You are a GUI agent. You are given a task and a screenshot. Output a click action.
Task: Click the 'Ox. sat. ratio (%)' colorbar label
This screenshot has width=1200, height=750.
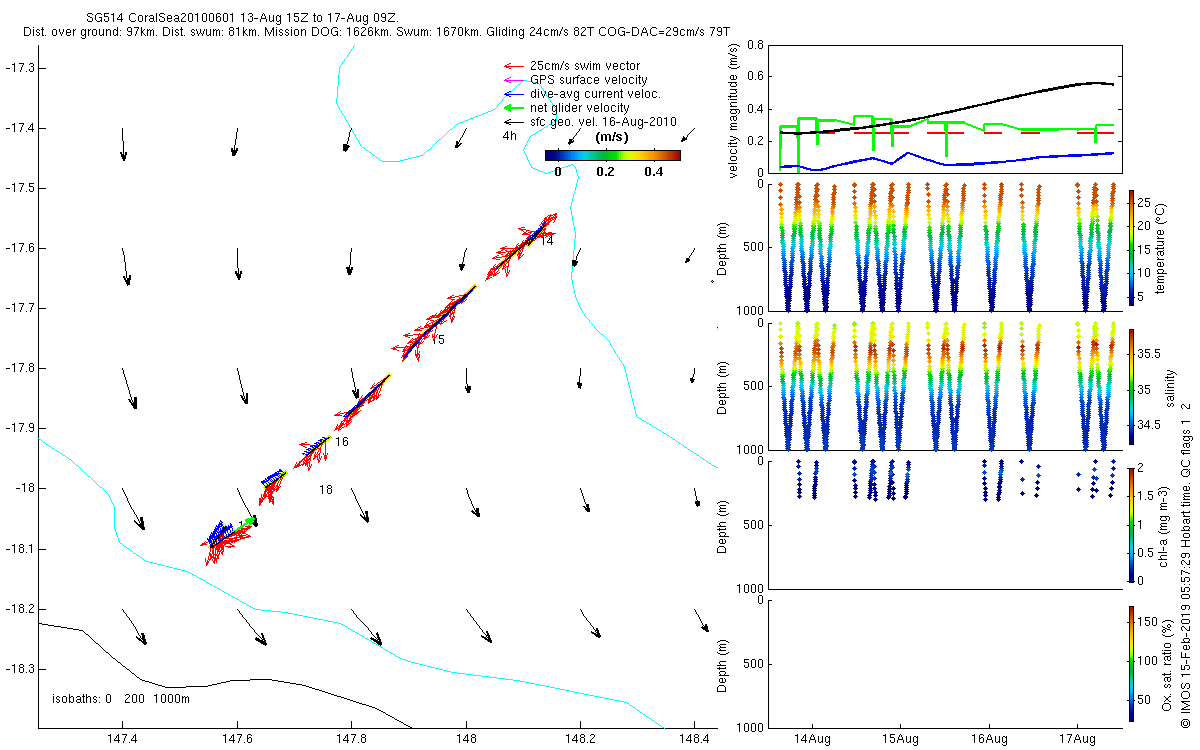[x=1167, y=663]
